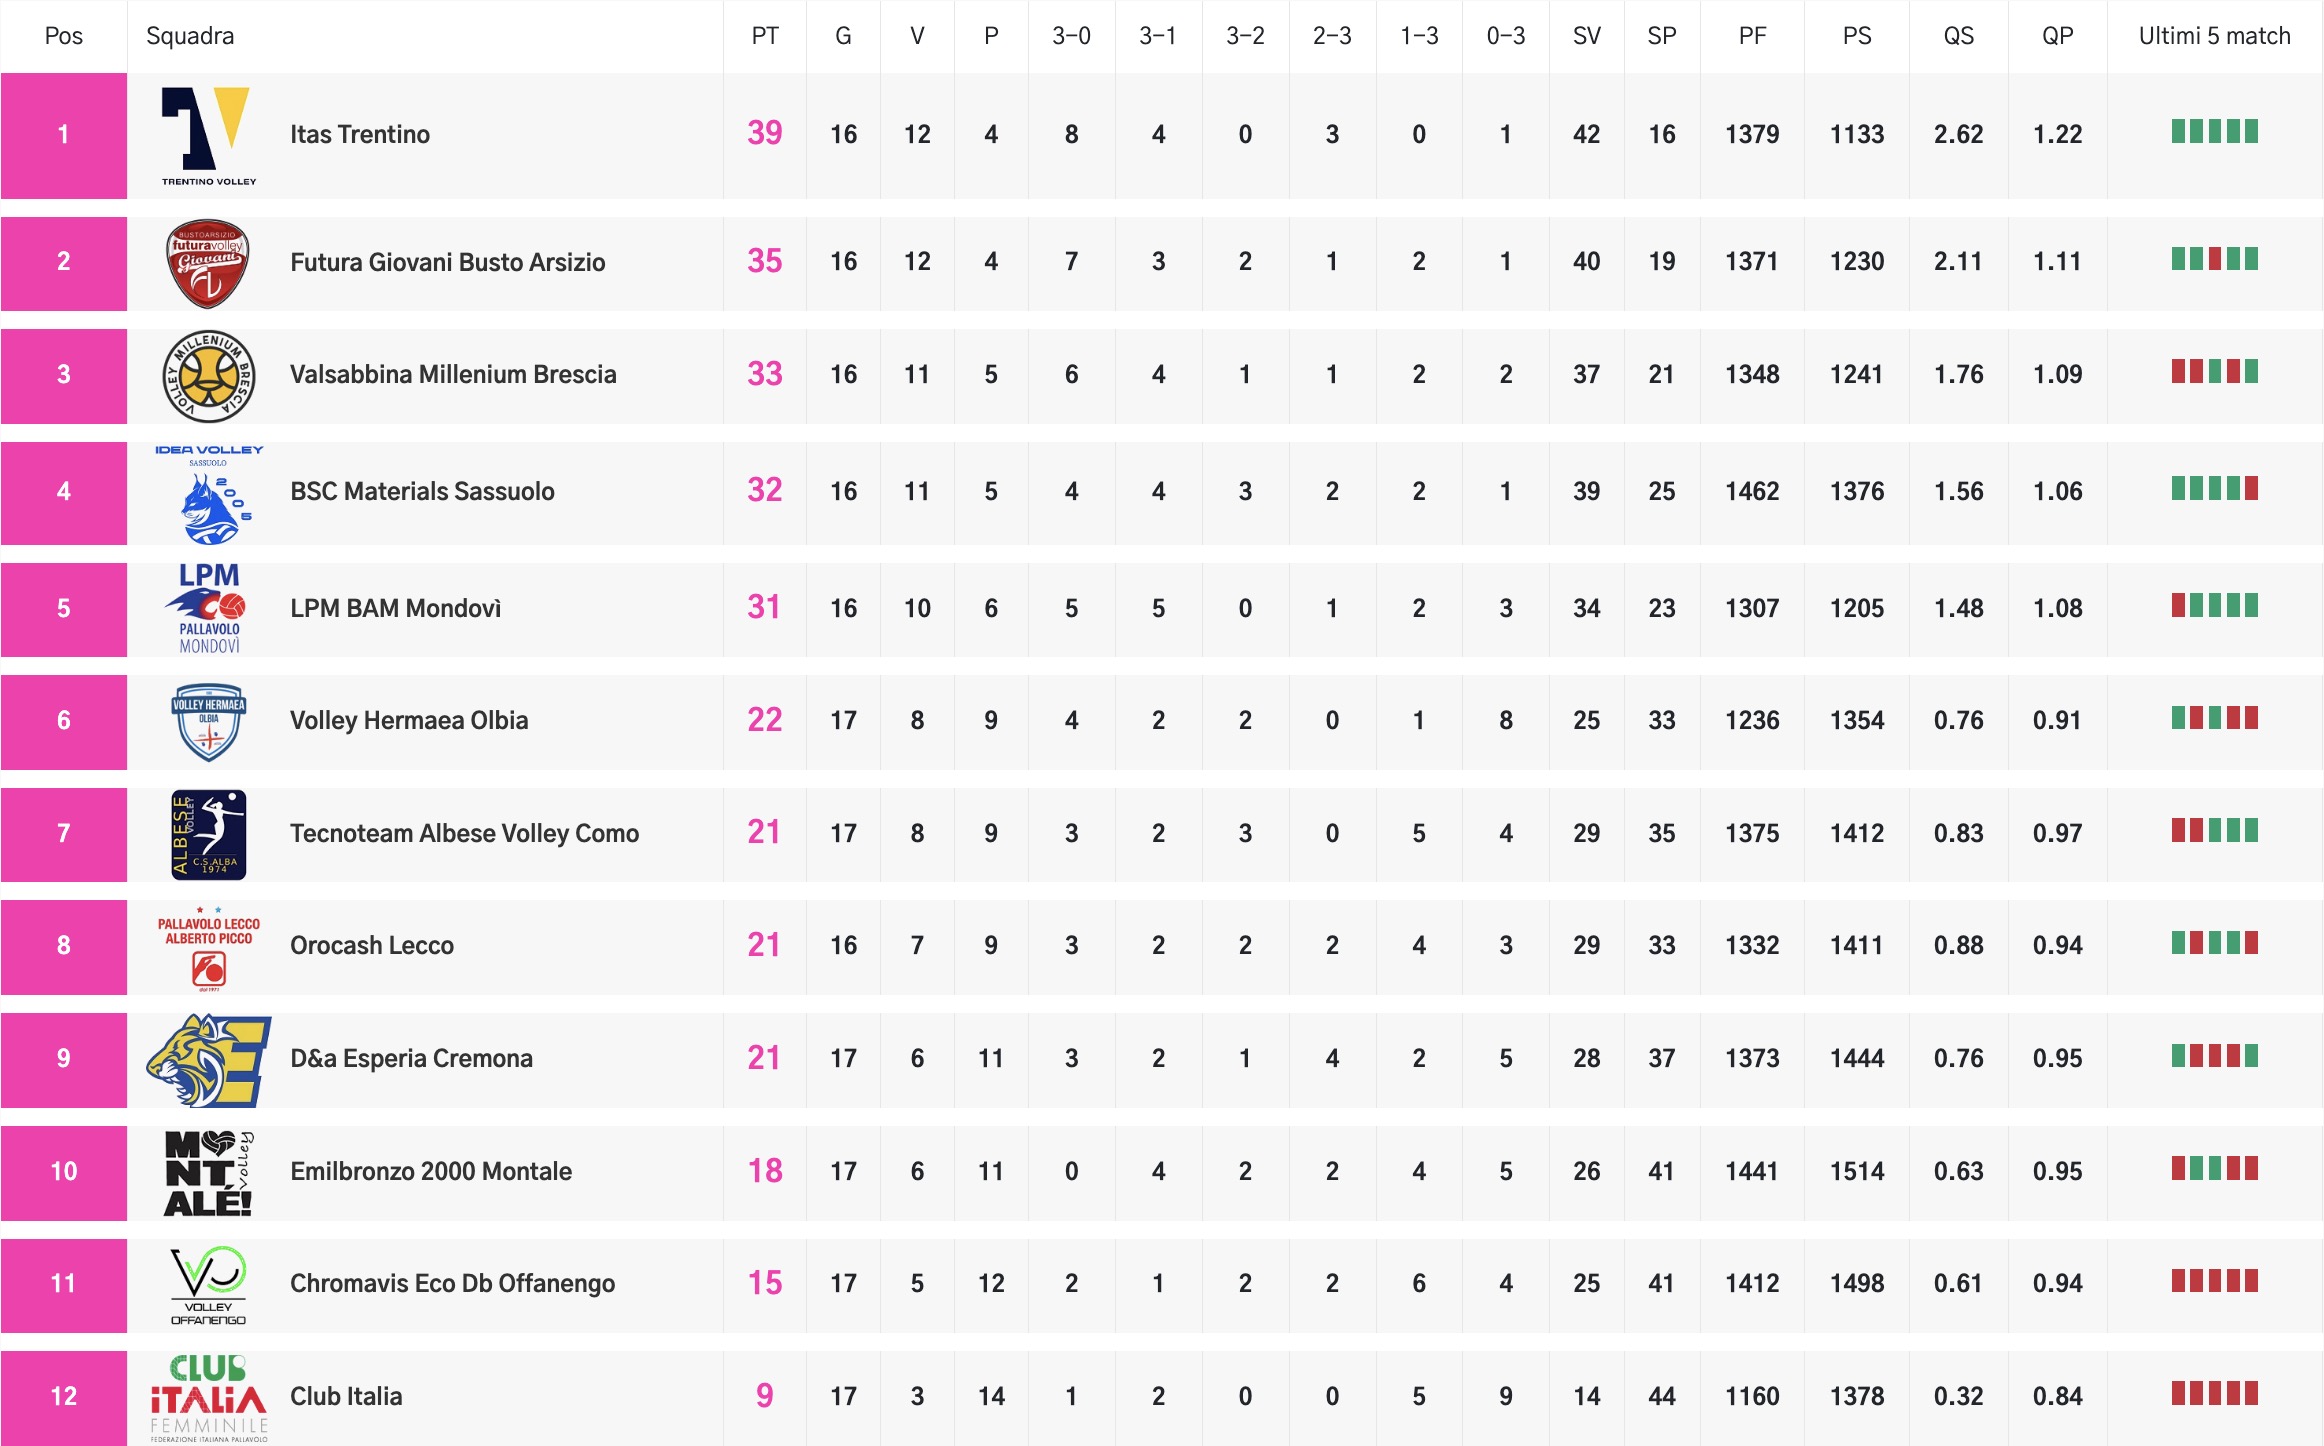Click the Montale Volley logo
The width and height of the screenshot is (2324, 1446).
point(208,1172)
